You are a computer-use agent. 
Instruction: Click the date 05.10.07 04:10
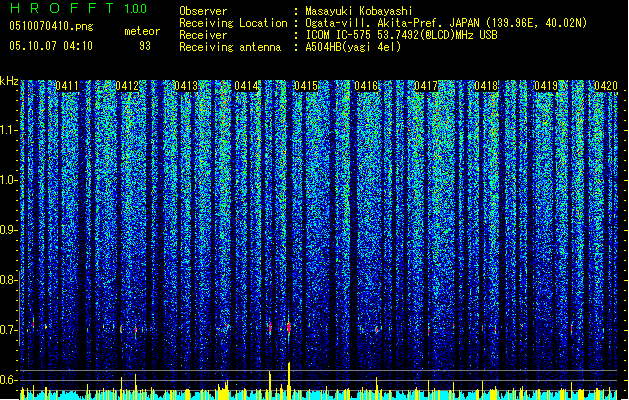pos(51,46)
